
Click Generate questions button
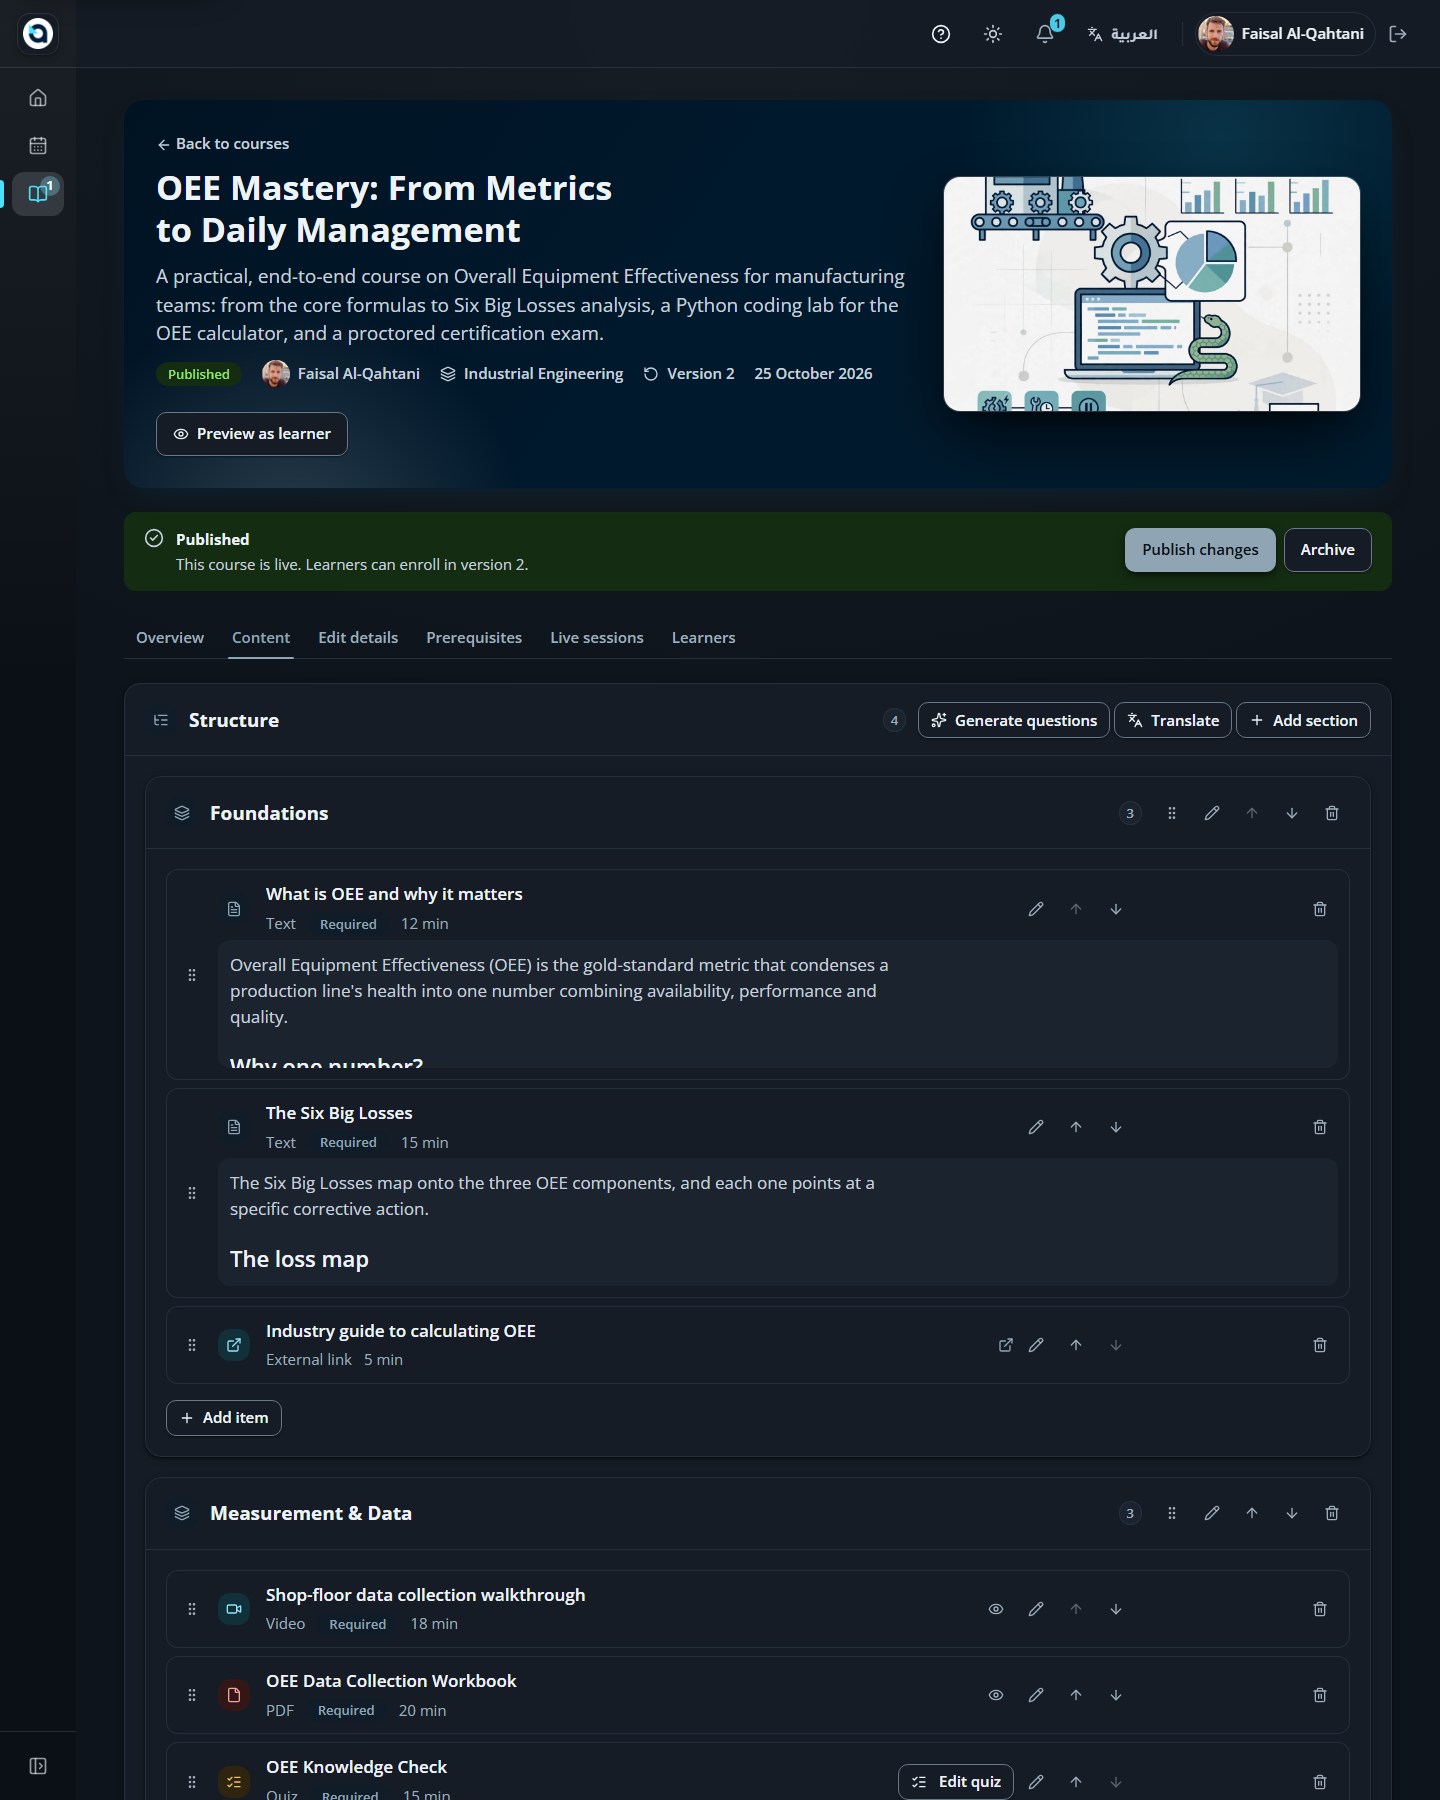(x=1014, y=721)
